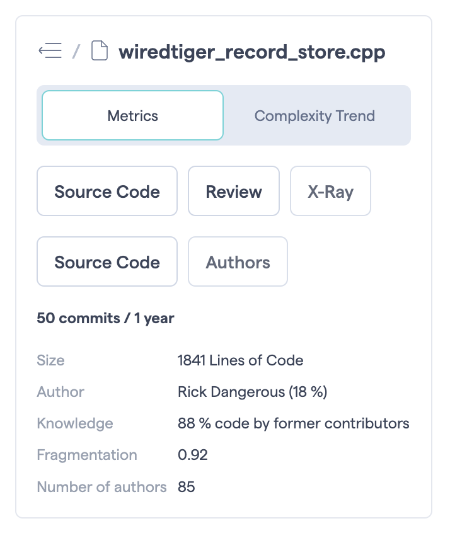Select the Size label
The image size is (450, 533).
pos(51,360)
